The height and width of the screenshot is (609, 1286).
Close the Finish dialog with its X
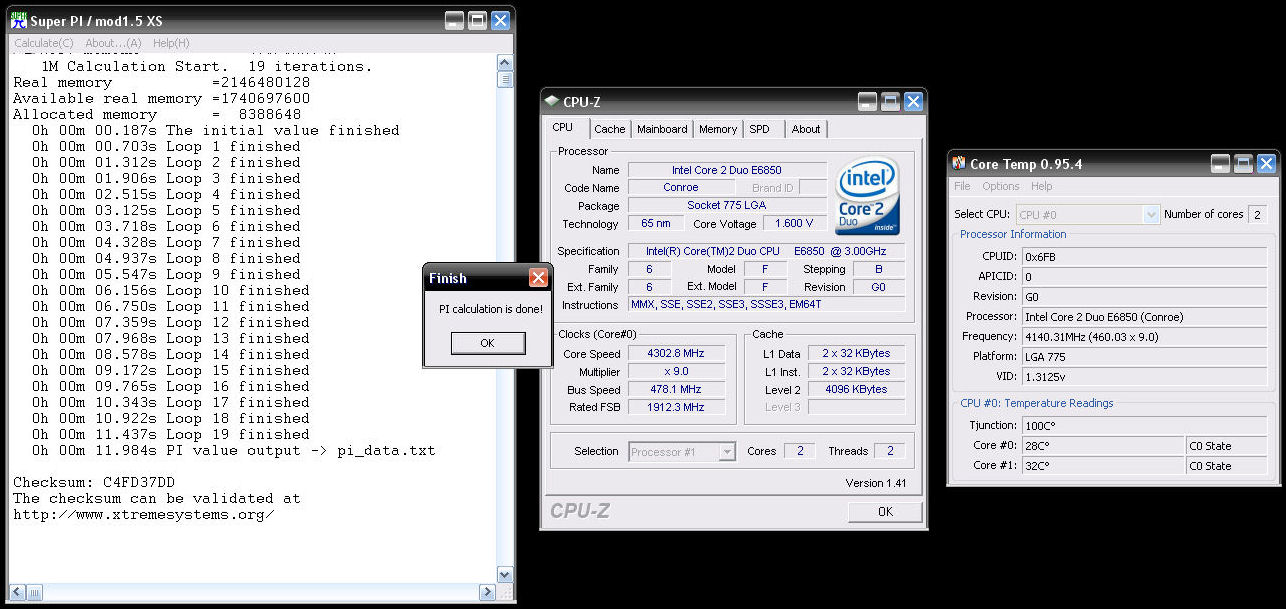[538, 278]
